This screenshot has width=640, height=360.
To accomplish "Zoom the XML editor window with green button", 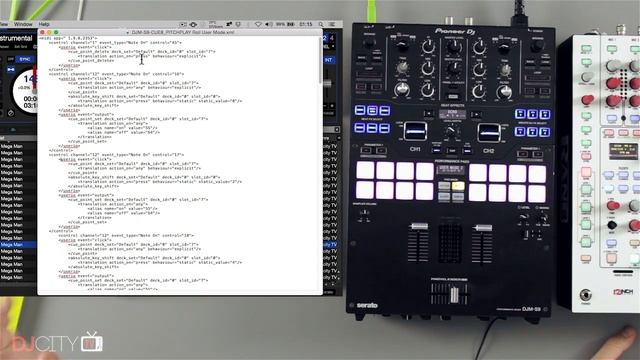I will click(56, 32).
